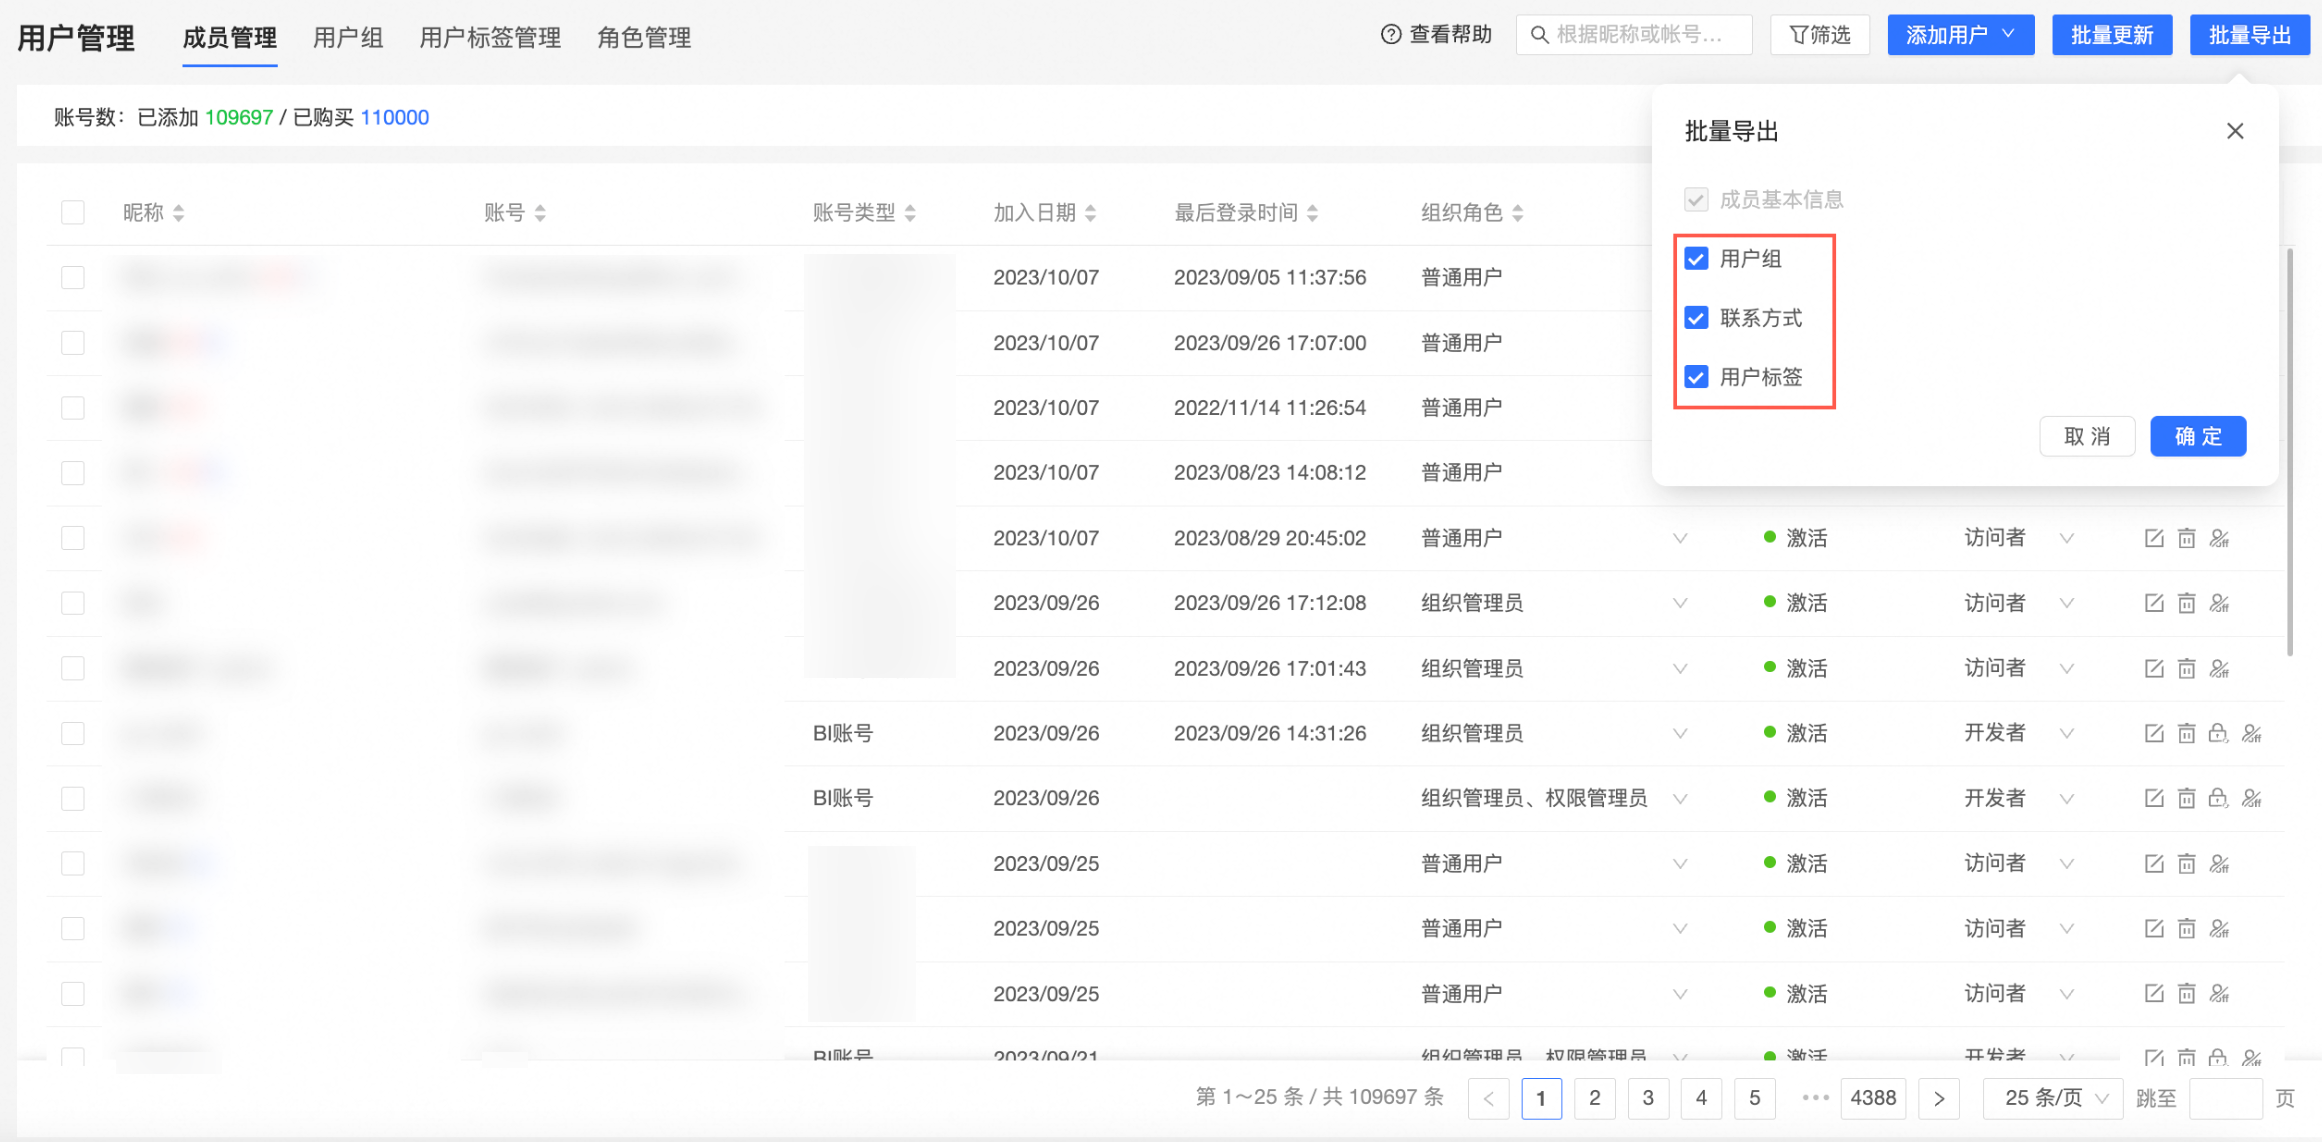Uncheck 用户组 export option

coord(1696,259)
